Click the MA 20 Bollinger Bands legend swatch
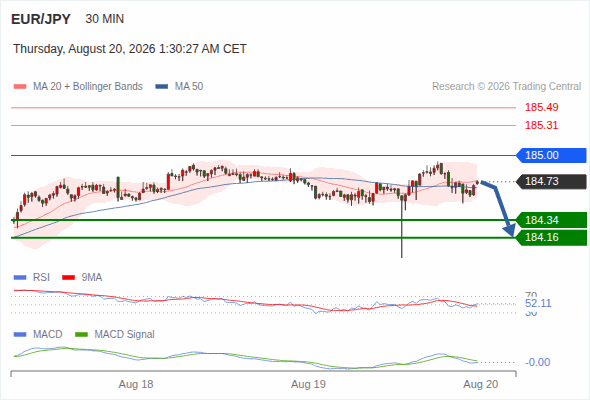Image resolution: width=590 pixels, height=400 pixels. 20,87
